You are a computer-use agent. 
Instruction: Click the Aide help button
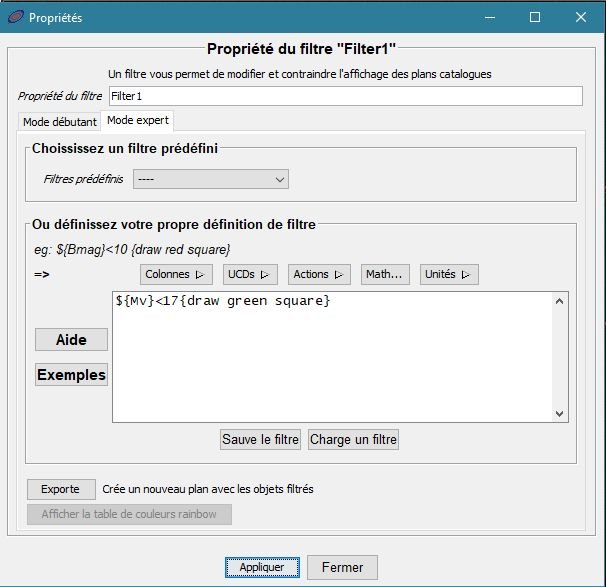[x=71, y=340]
